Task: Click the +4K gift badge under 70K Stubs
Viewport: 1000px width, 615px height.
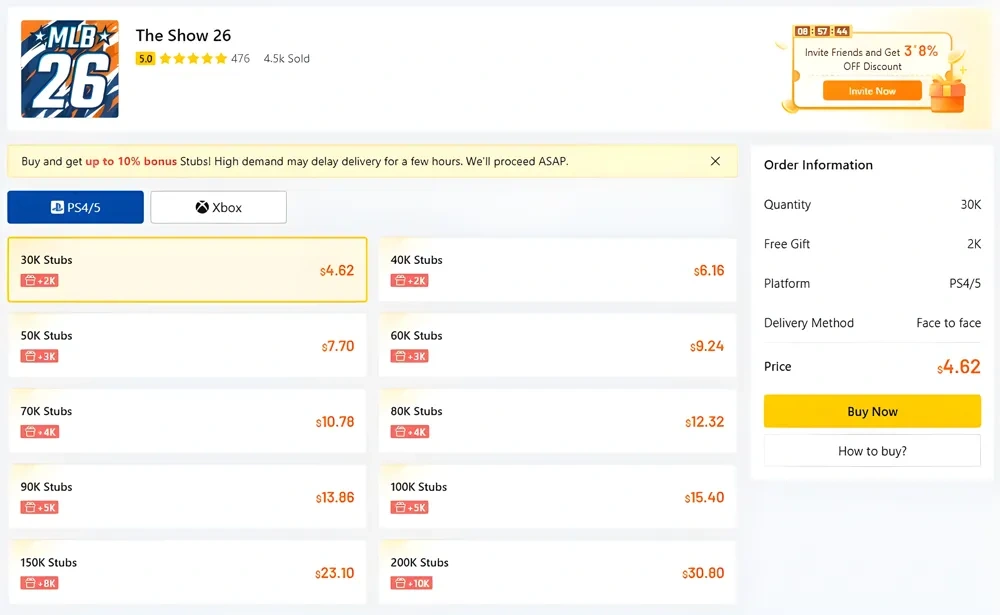Action: 40,432
